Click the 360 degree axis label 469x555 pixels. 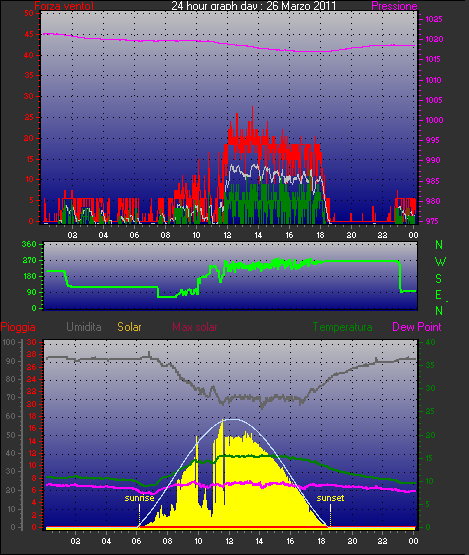[29, 244]
